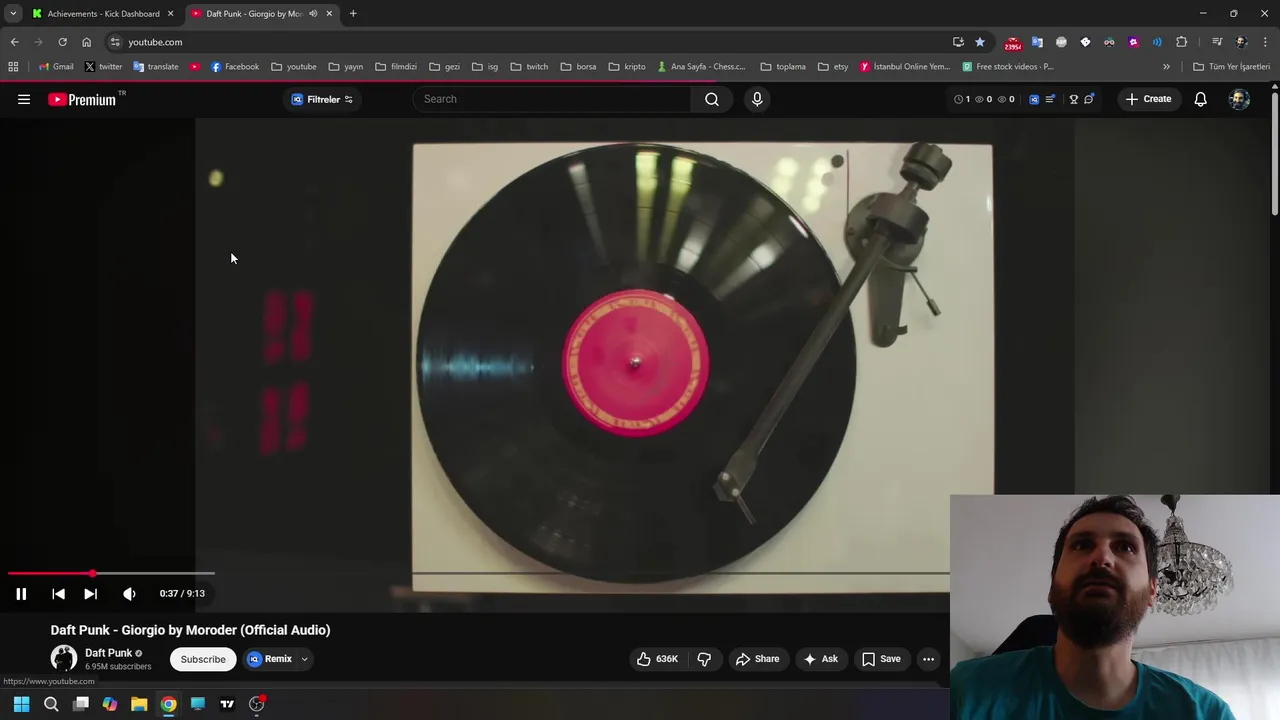This screenshot has height=720, width=1280.
Task: Show hidden bookmarks with the chevron
Action: tap(1166, 67)
